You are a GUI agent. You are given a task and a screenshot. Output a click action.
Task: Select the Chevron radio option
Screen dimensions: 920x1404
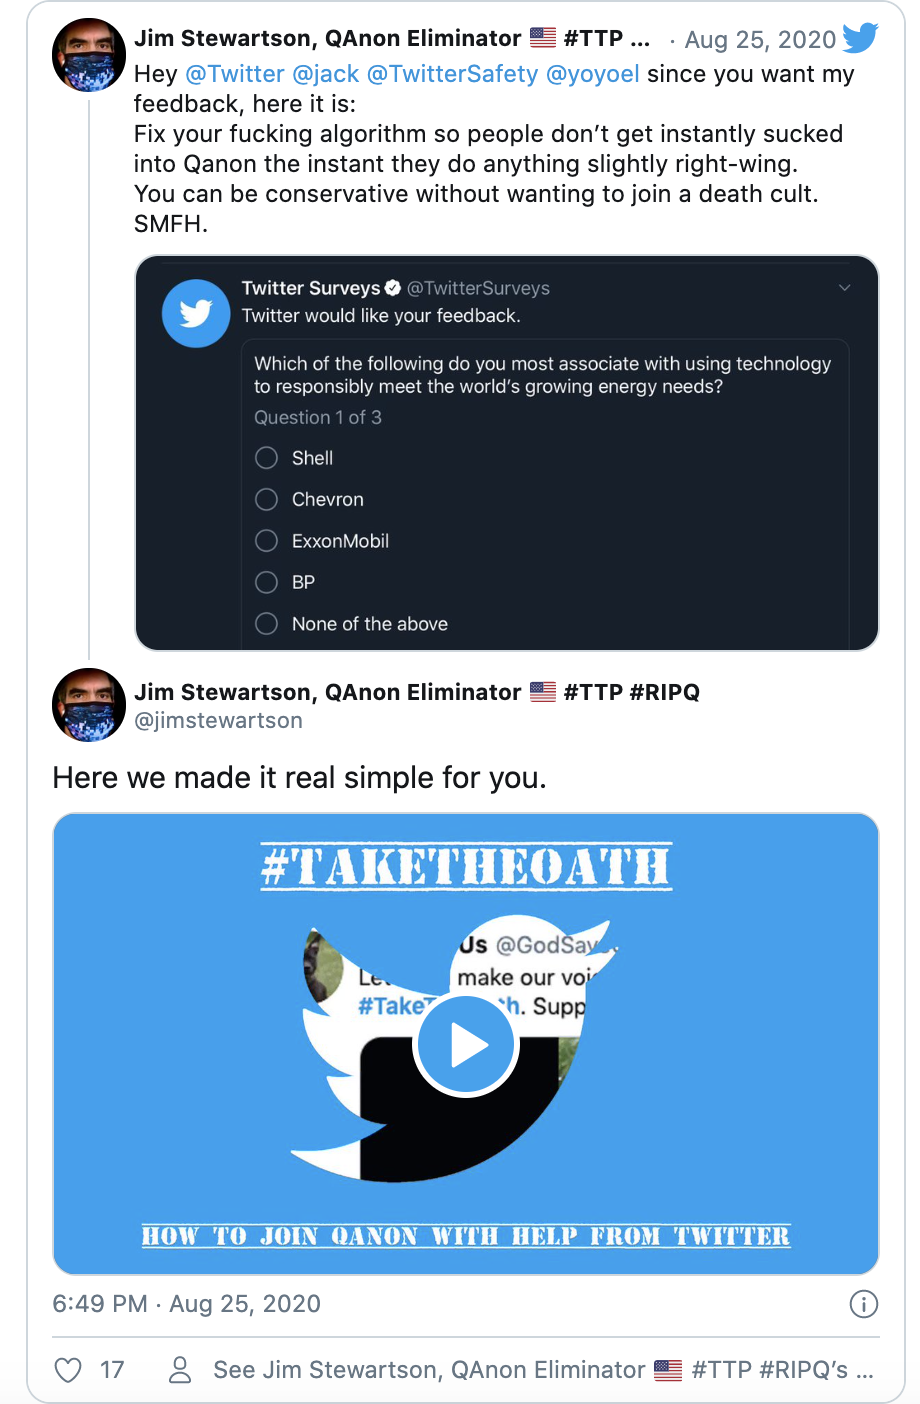coord(267,499)
